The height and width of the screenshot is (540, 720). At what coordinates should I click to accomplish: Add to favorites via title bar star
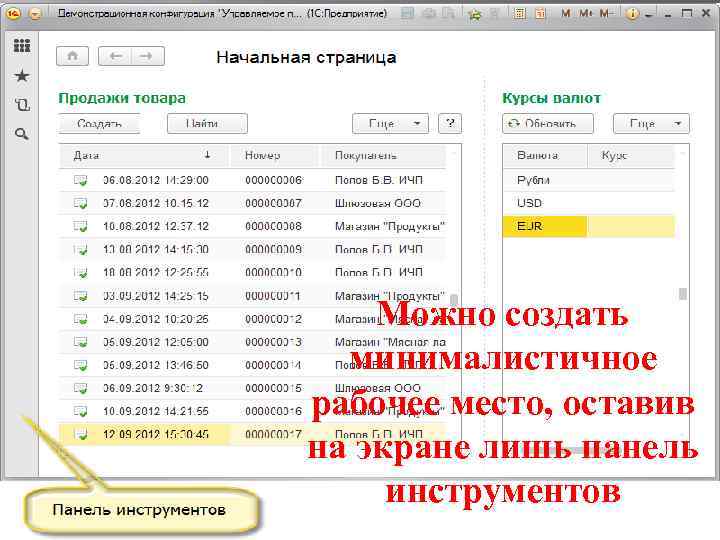(474, 14)
